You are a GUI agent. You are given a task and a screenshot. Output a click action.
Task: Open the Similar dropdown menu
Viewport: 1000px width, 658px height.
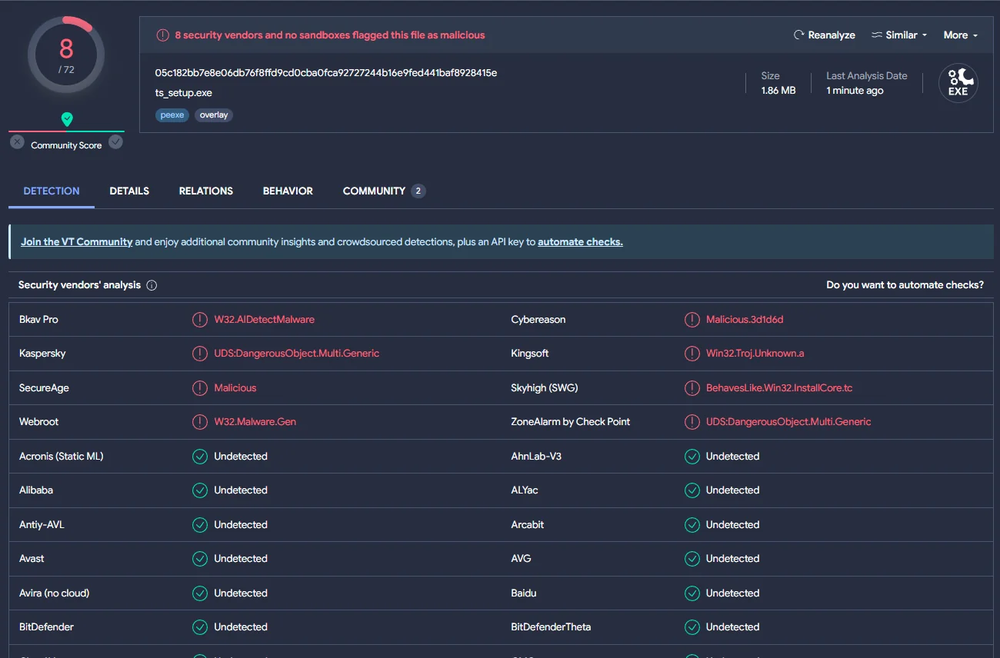point(899,35)
